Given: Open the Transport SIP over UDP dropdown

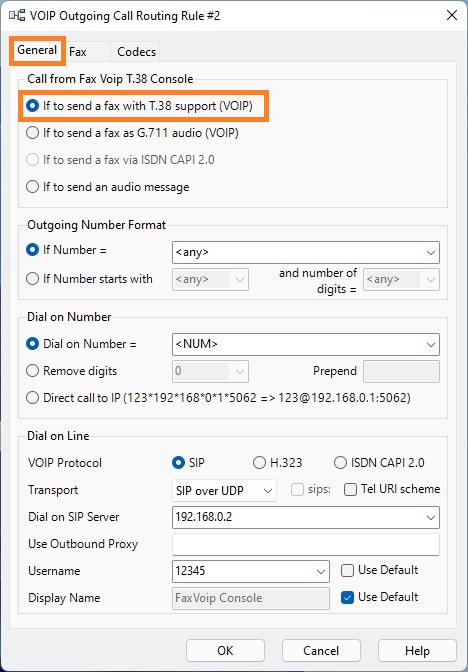Looking at the screenshot, I should [x=224, y=490].
